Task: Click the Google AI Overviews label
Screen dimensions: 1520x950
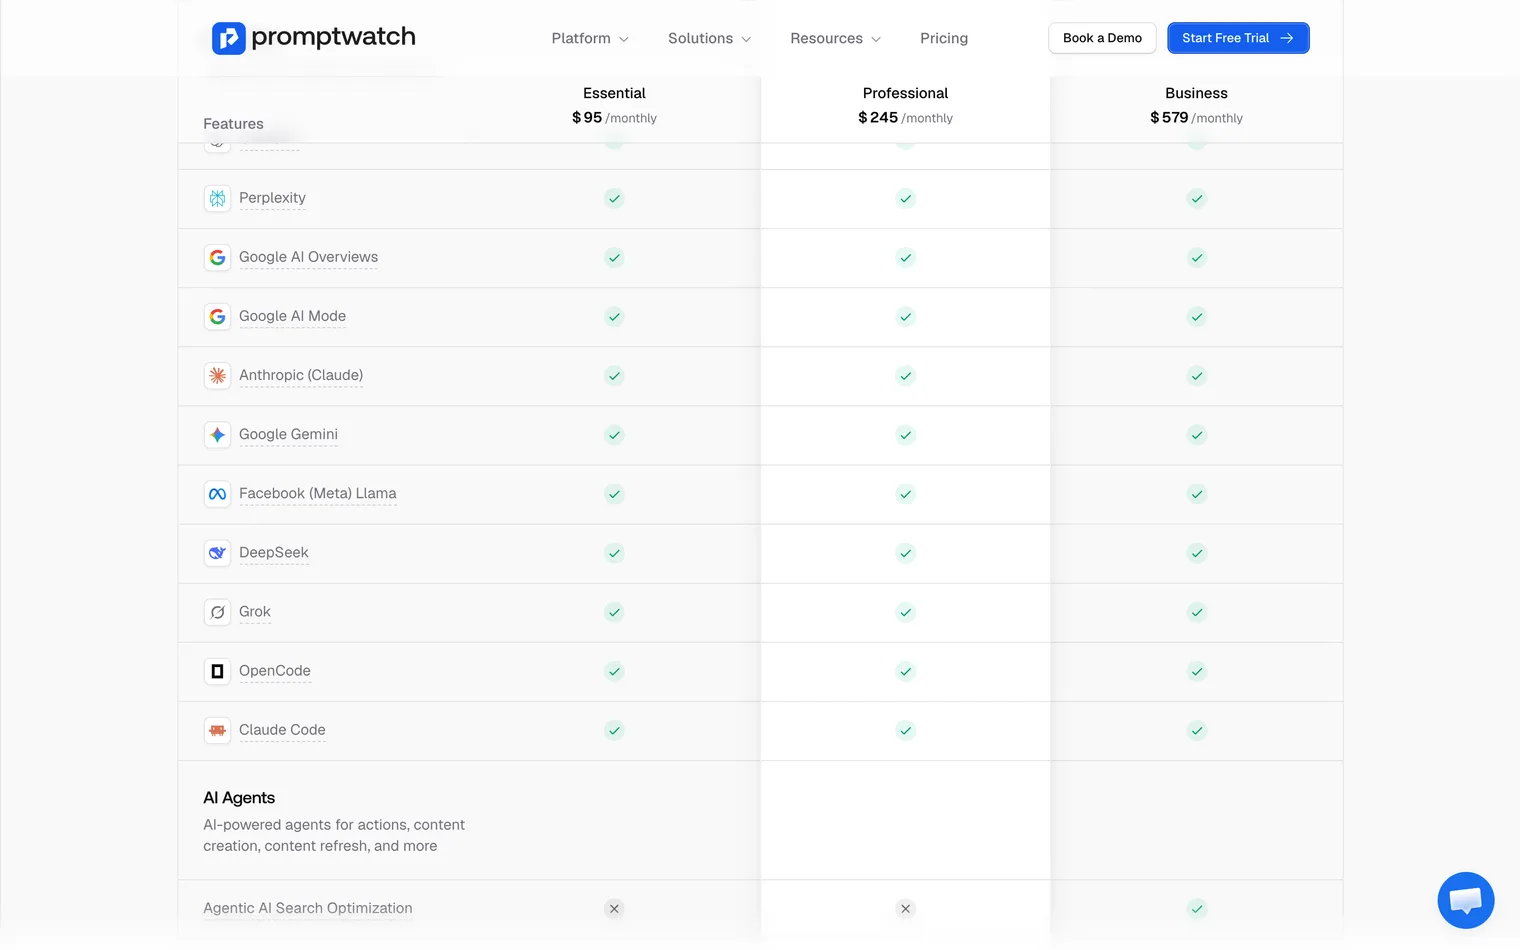Action: click(308, 257)
